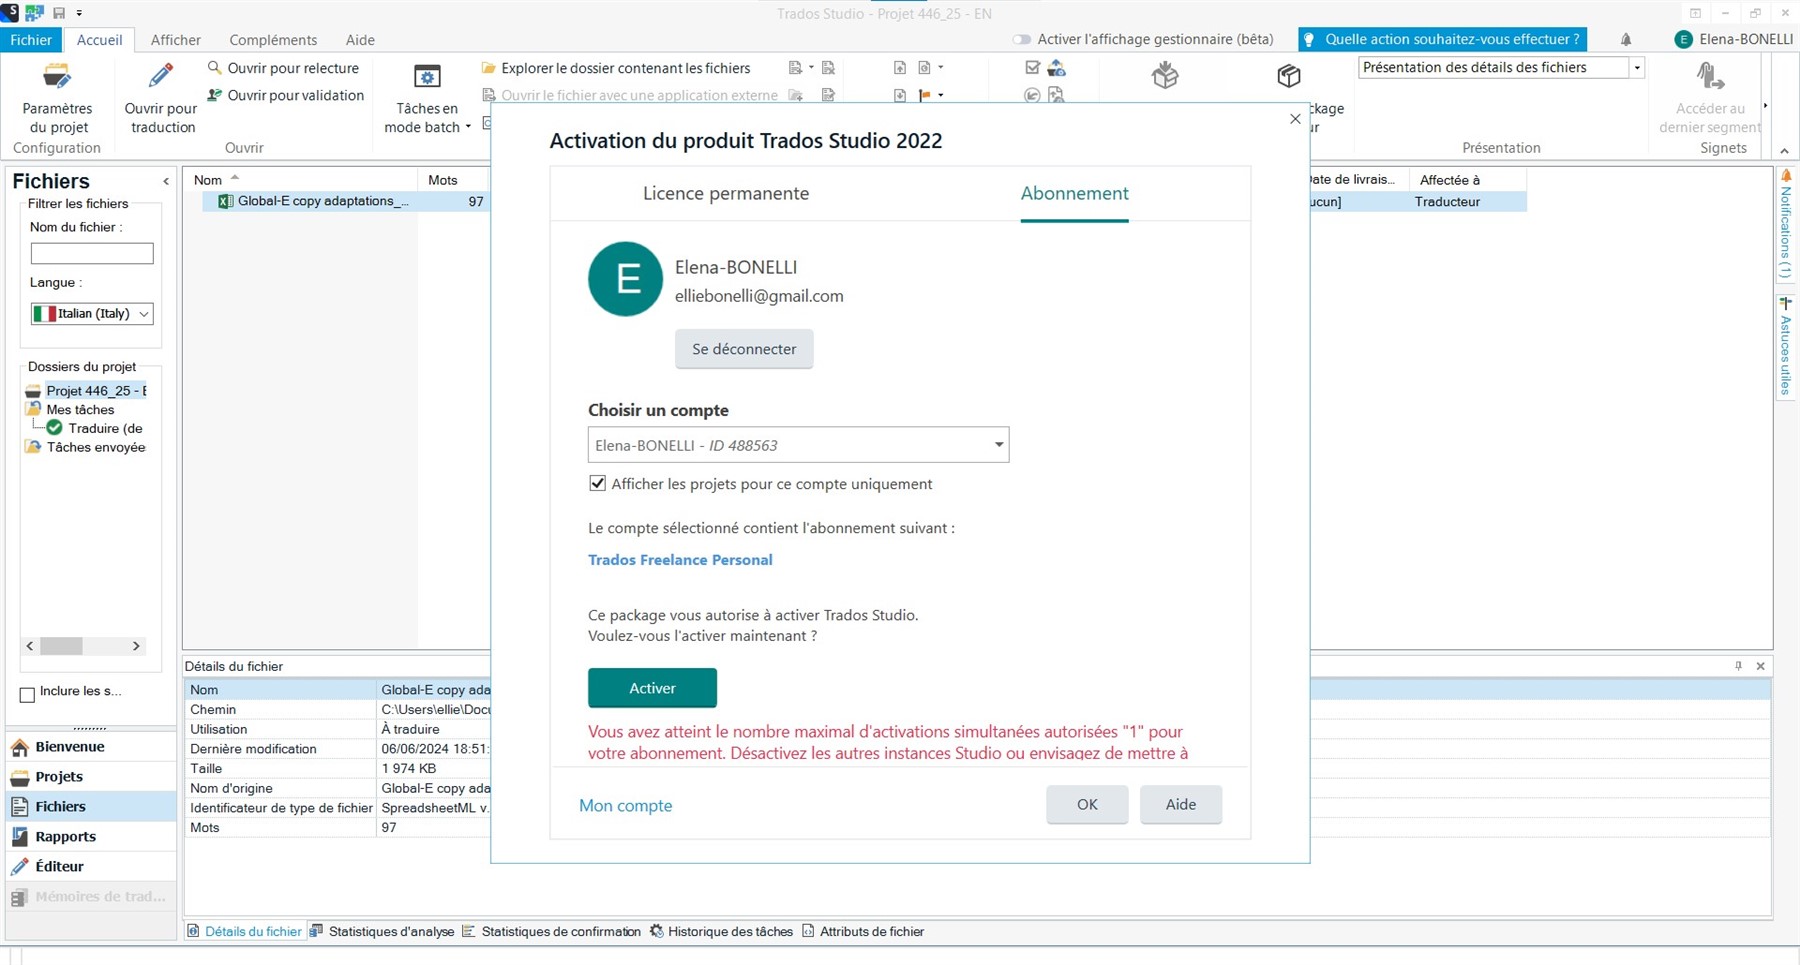Open the Mon compte link
Screen dimensions: 1800x965
(x=626, y=806)
